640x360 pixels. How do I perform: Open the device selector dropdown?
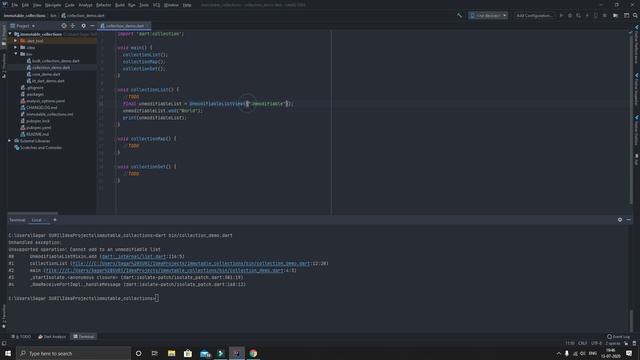(488, 16)
